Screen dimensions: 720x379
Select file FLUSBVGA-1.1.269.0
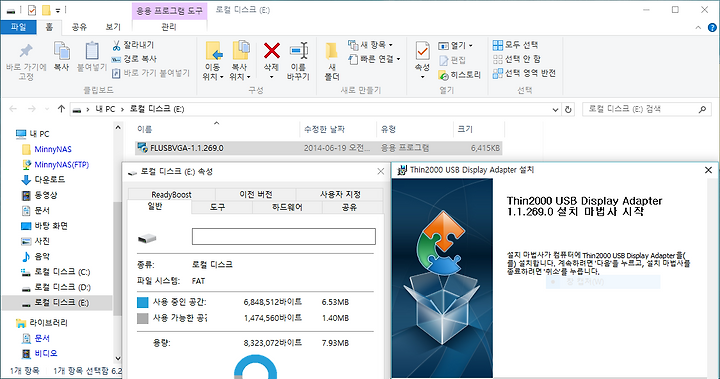[318, 148]
